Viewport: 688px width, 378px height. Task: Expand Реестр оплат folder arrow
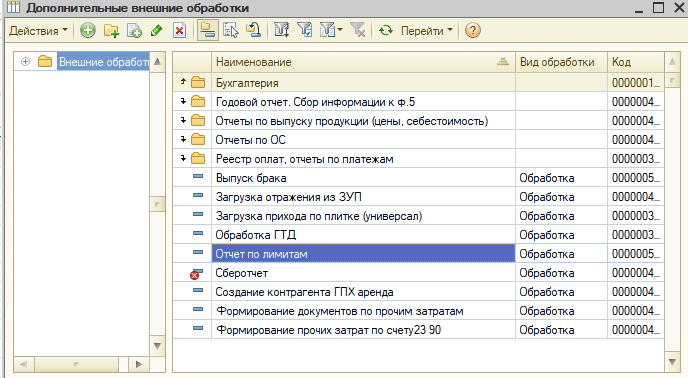pyautogui.click(x=183, y=158)
